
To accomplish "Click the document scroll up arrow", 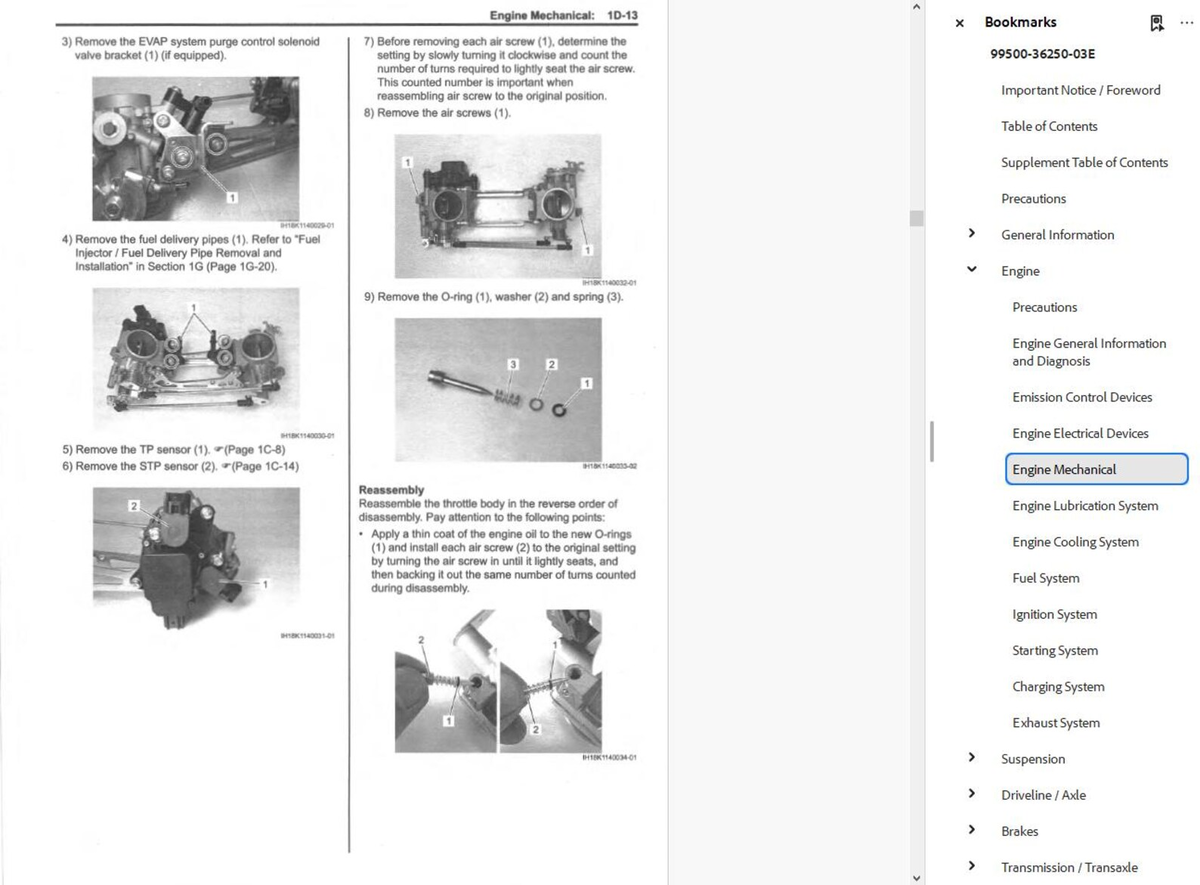I will pyautogui.click(x=917, y=8).
